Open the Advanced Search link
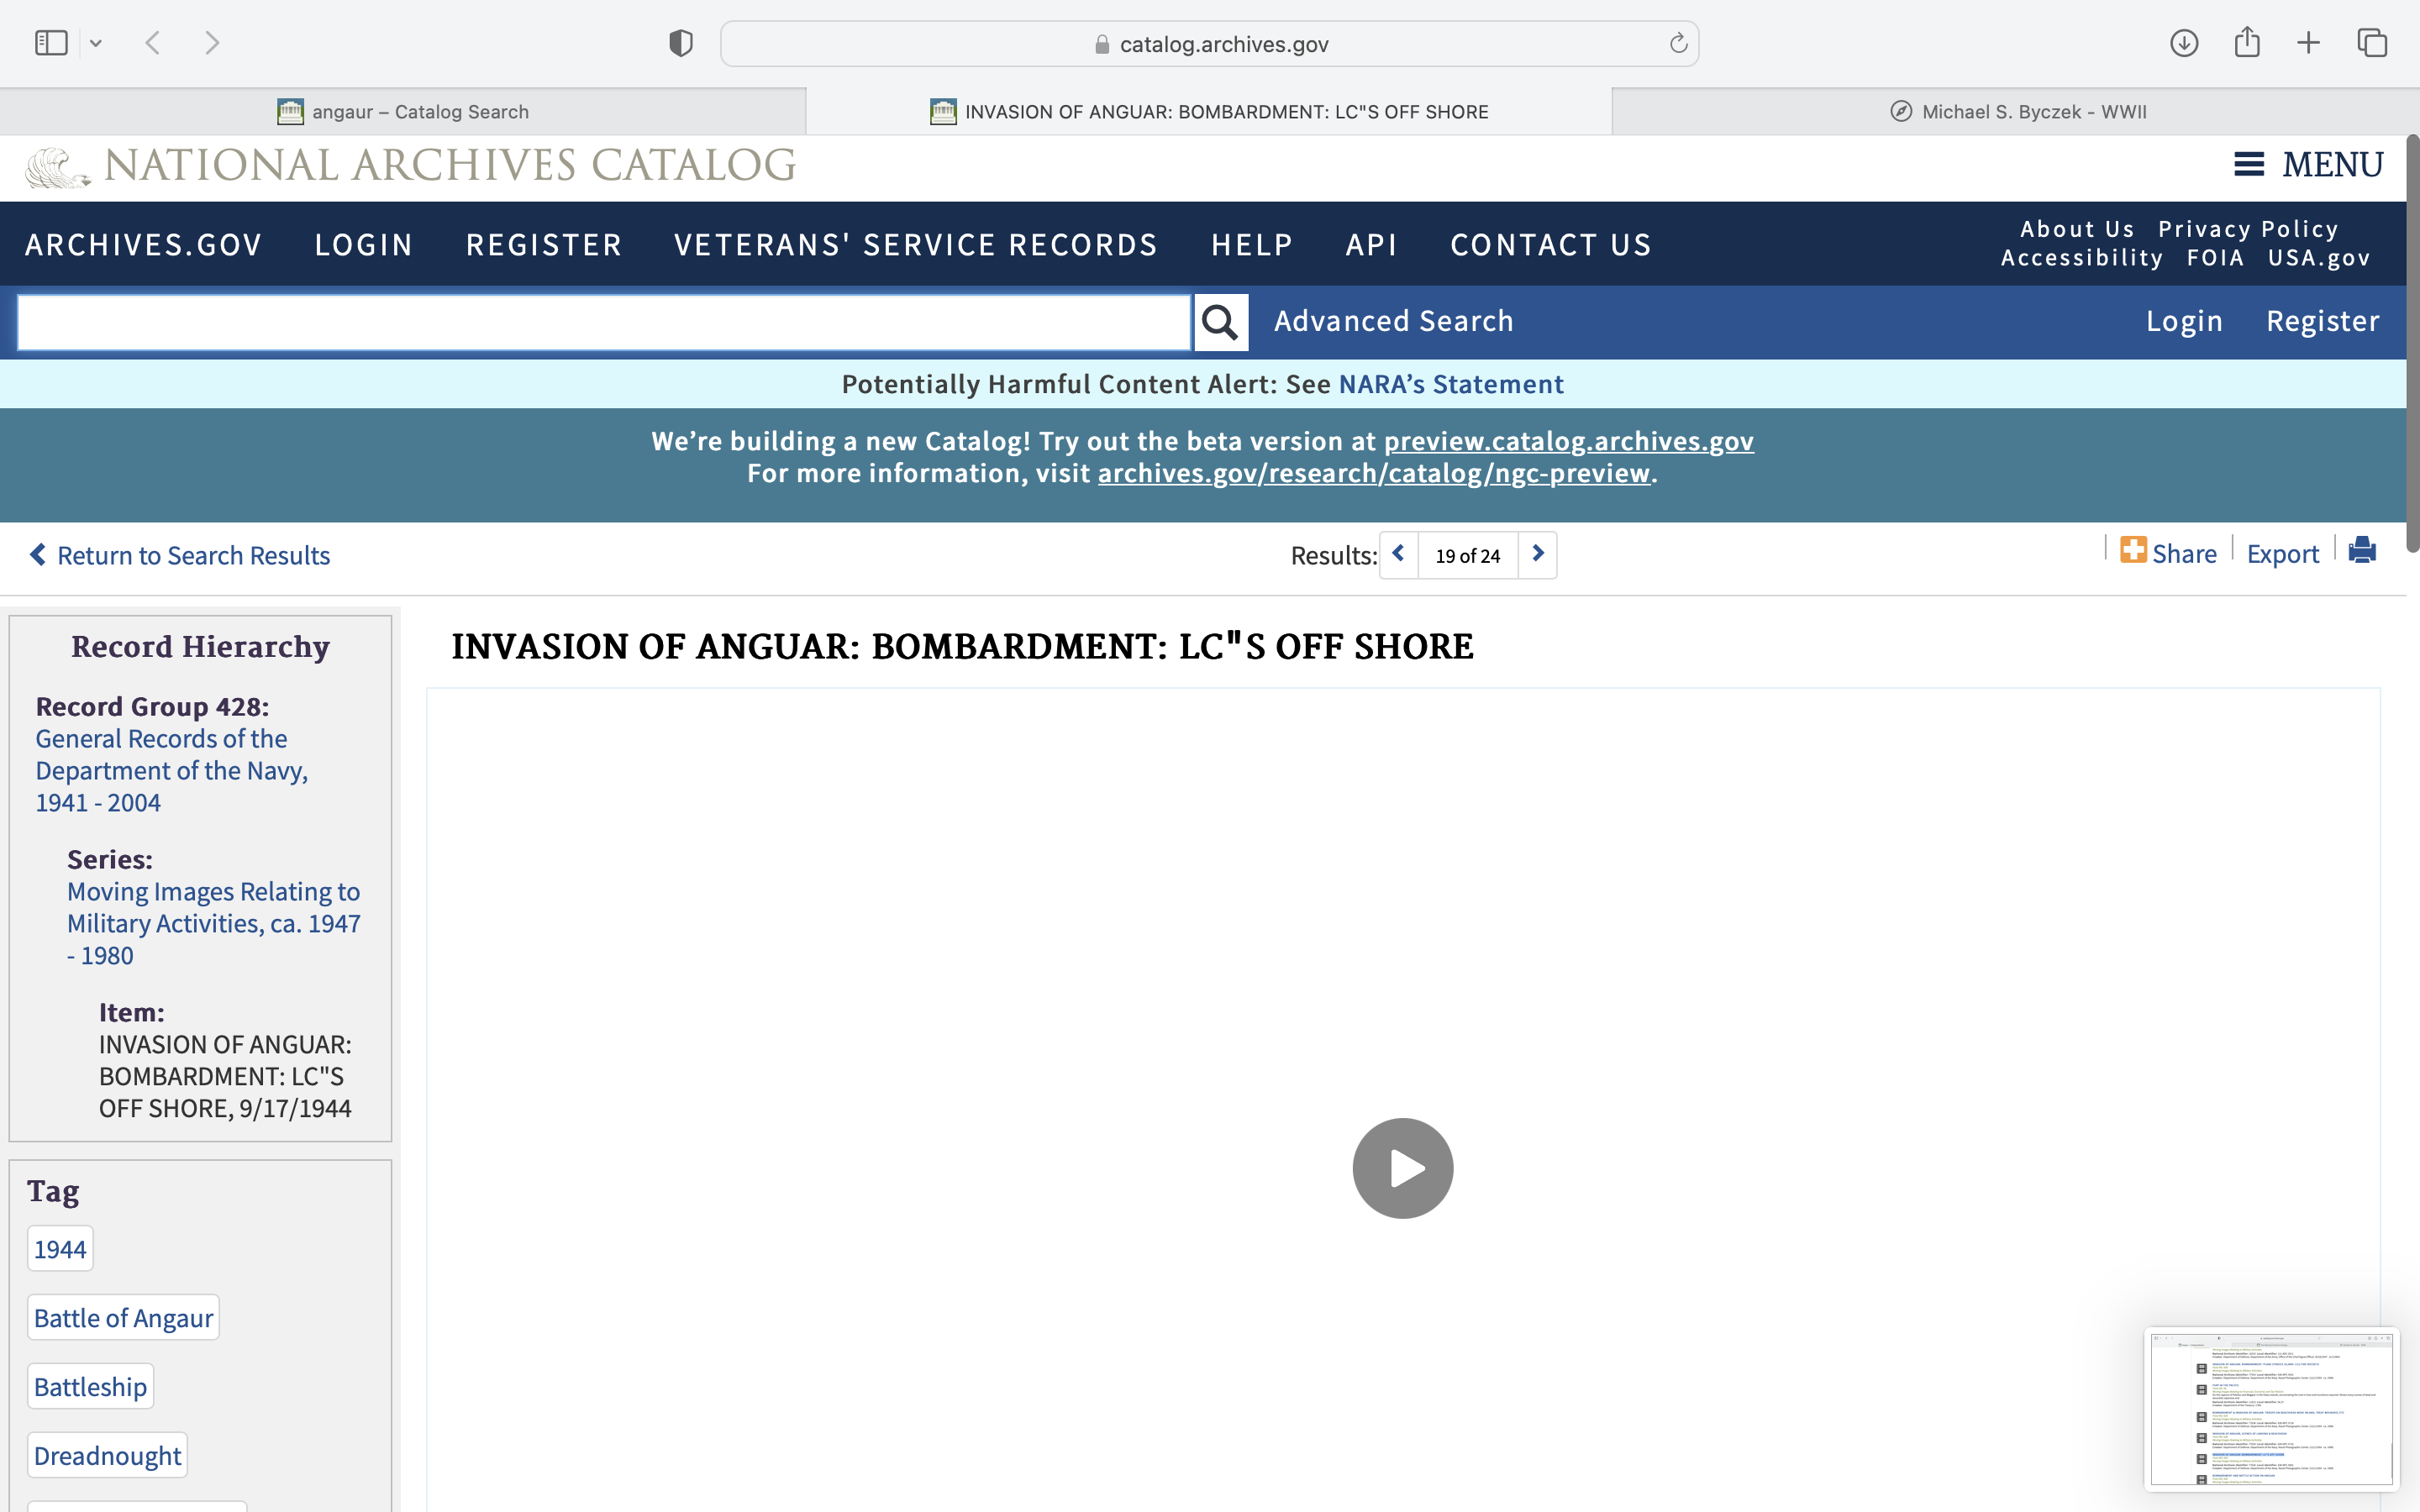This screenshot has width=2420, height=1512. (x=1393, y=321)
